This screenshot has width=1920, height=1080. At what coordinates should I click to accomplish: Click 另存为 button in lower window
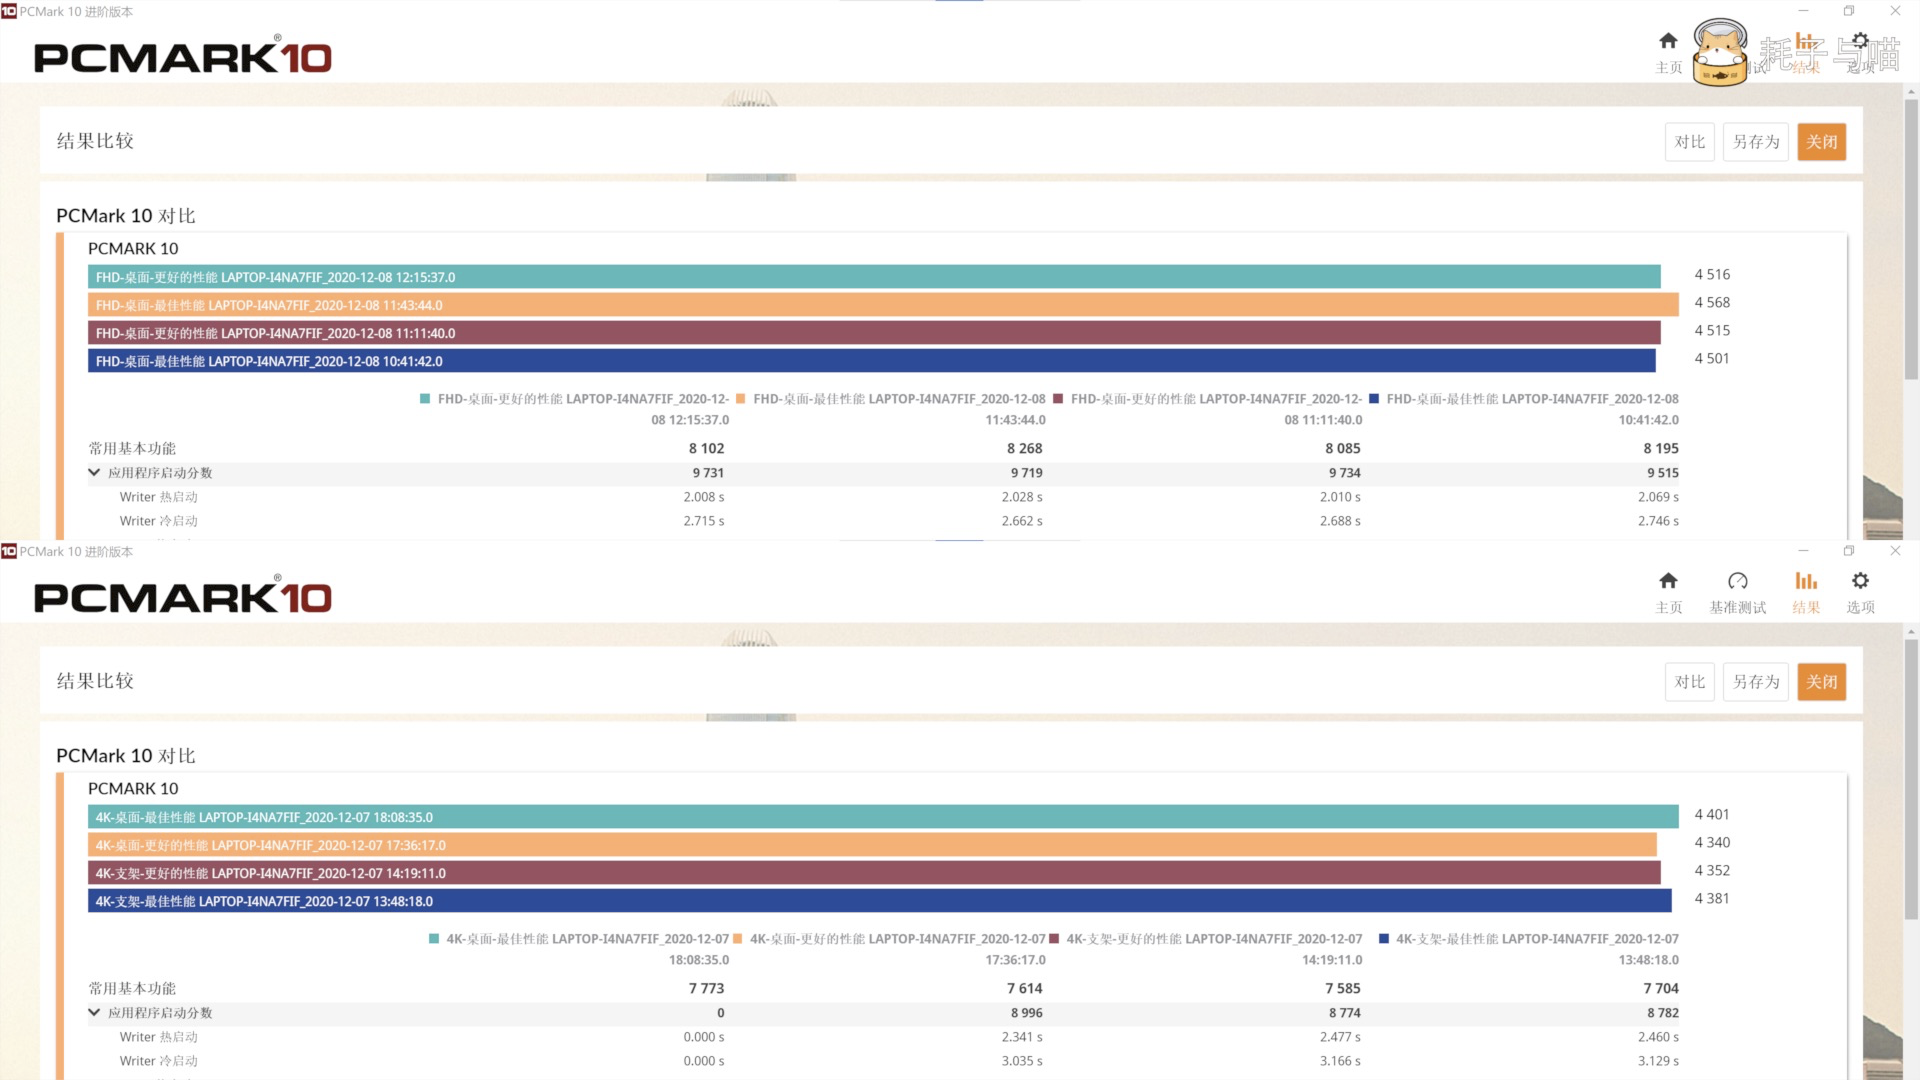1756,682
